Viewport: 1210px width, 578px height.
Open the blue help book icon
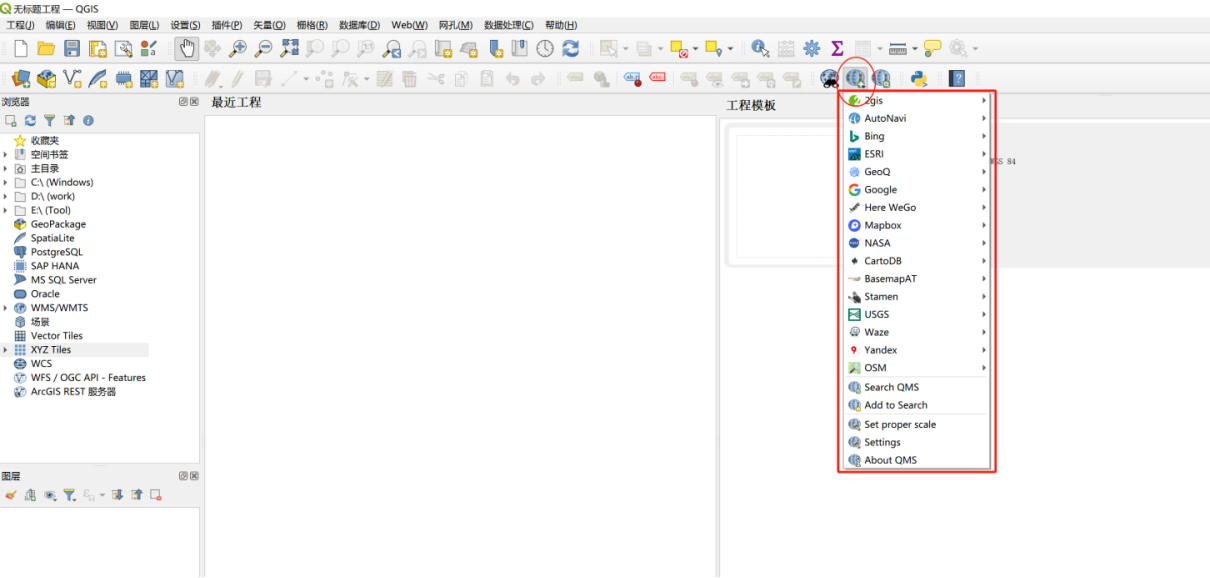pyautogui.click(x=957, y=78)
